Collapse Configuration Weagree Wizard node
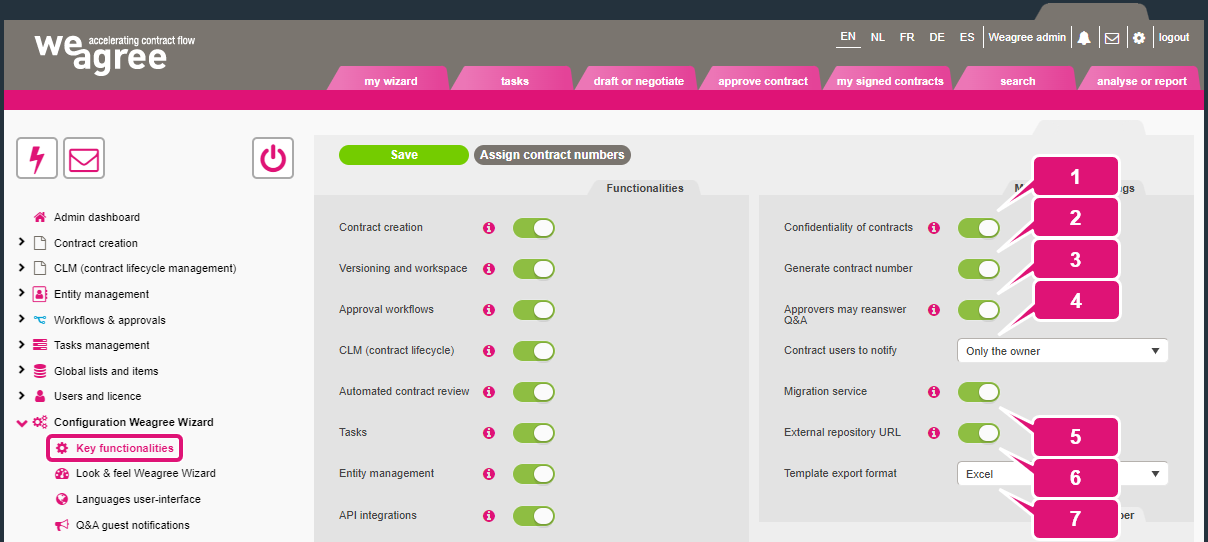 pyautogui.click(x=22, y=422)
